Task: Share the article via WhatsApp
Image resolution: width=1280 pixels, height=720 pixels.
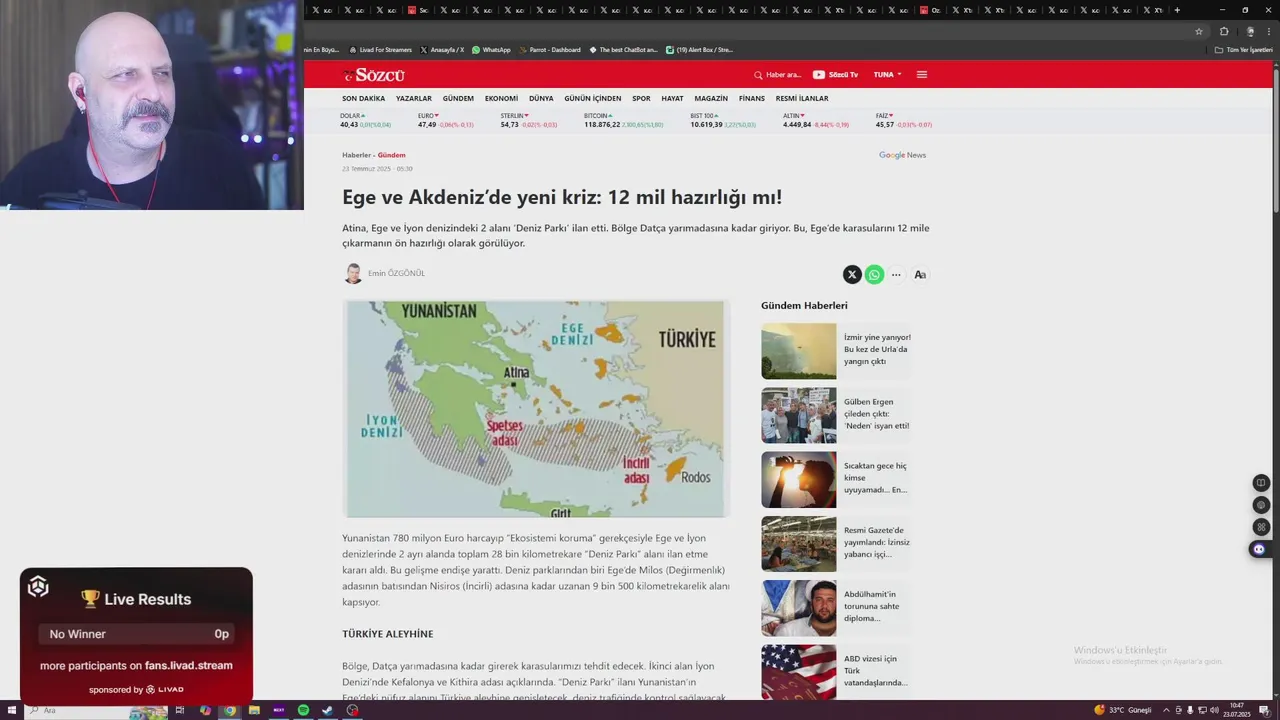Action: [874, 274]
